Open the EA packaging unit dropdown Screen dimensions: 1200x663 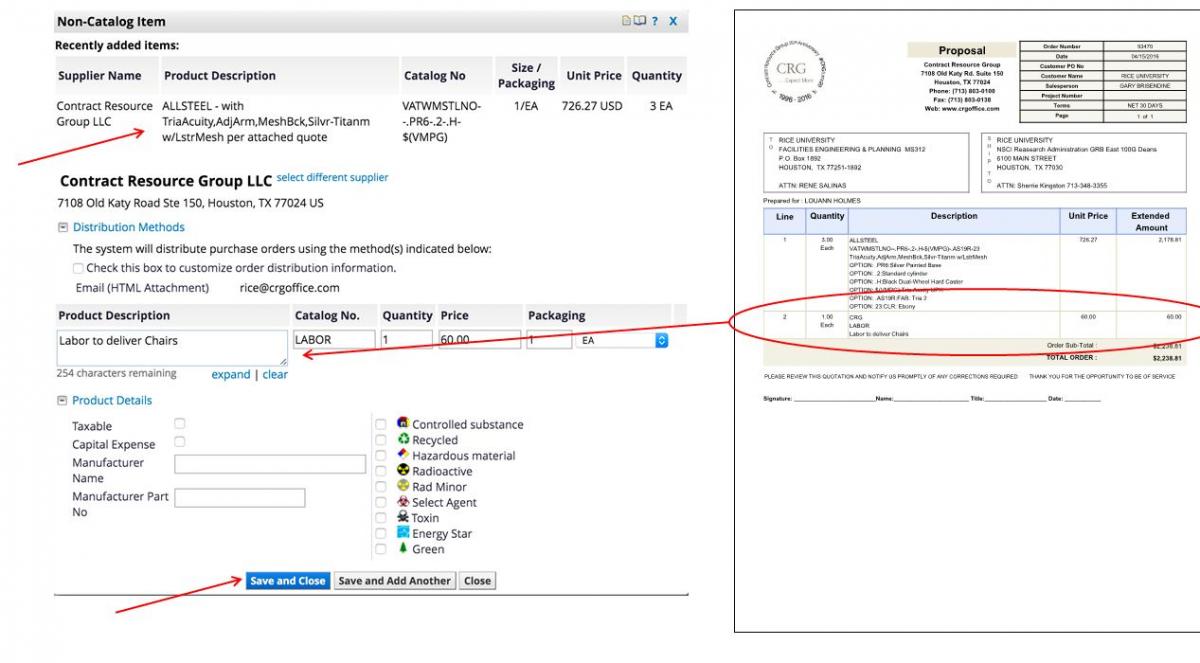pos(624,341)
